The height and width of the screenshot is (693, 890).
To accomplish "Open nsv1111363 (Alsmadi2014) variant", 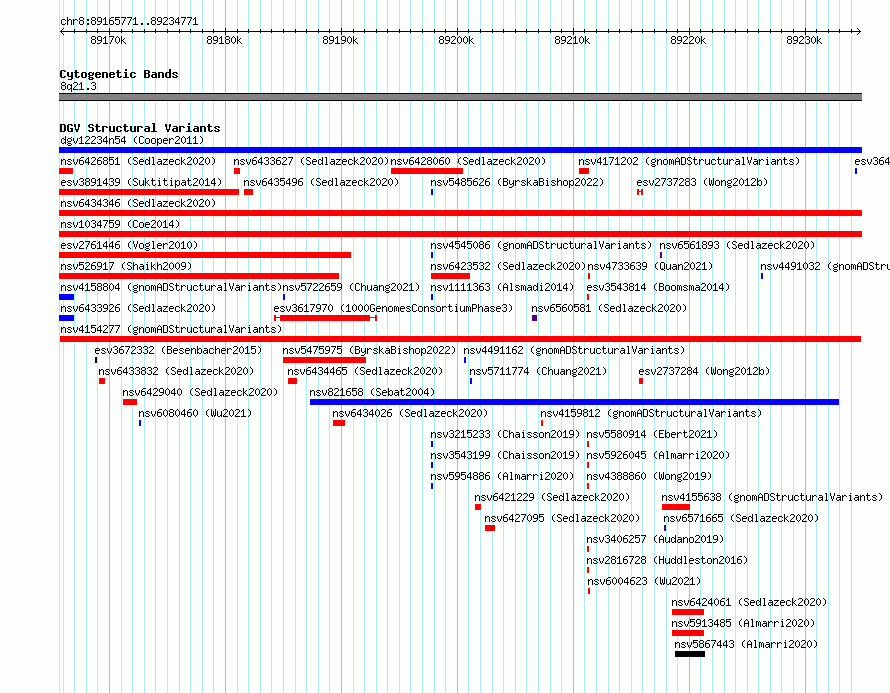I will (x=502, y=287).
